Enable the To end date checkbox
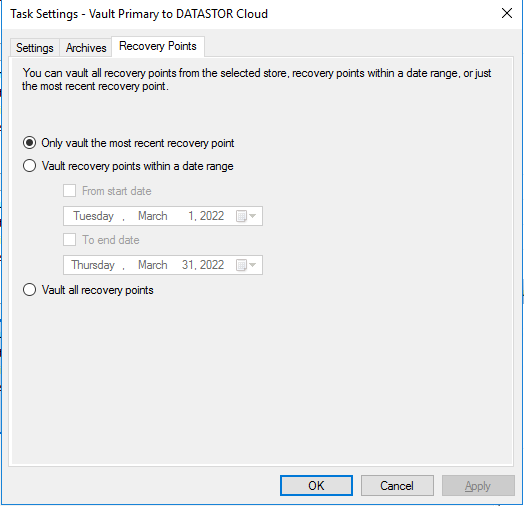Screen dimensions: 524x506 (70, 240)
